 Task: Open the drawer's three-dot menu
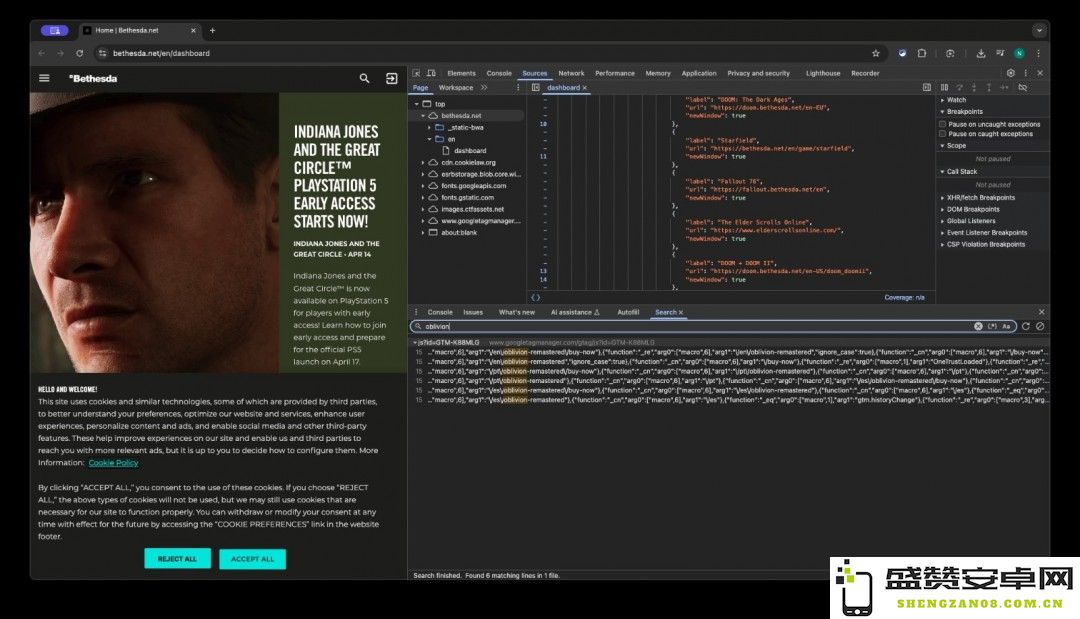(416, 312)
